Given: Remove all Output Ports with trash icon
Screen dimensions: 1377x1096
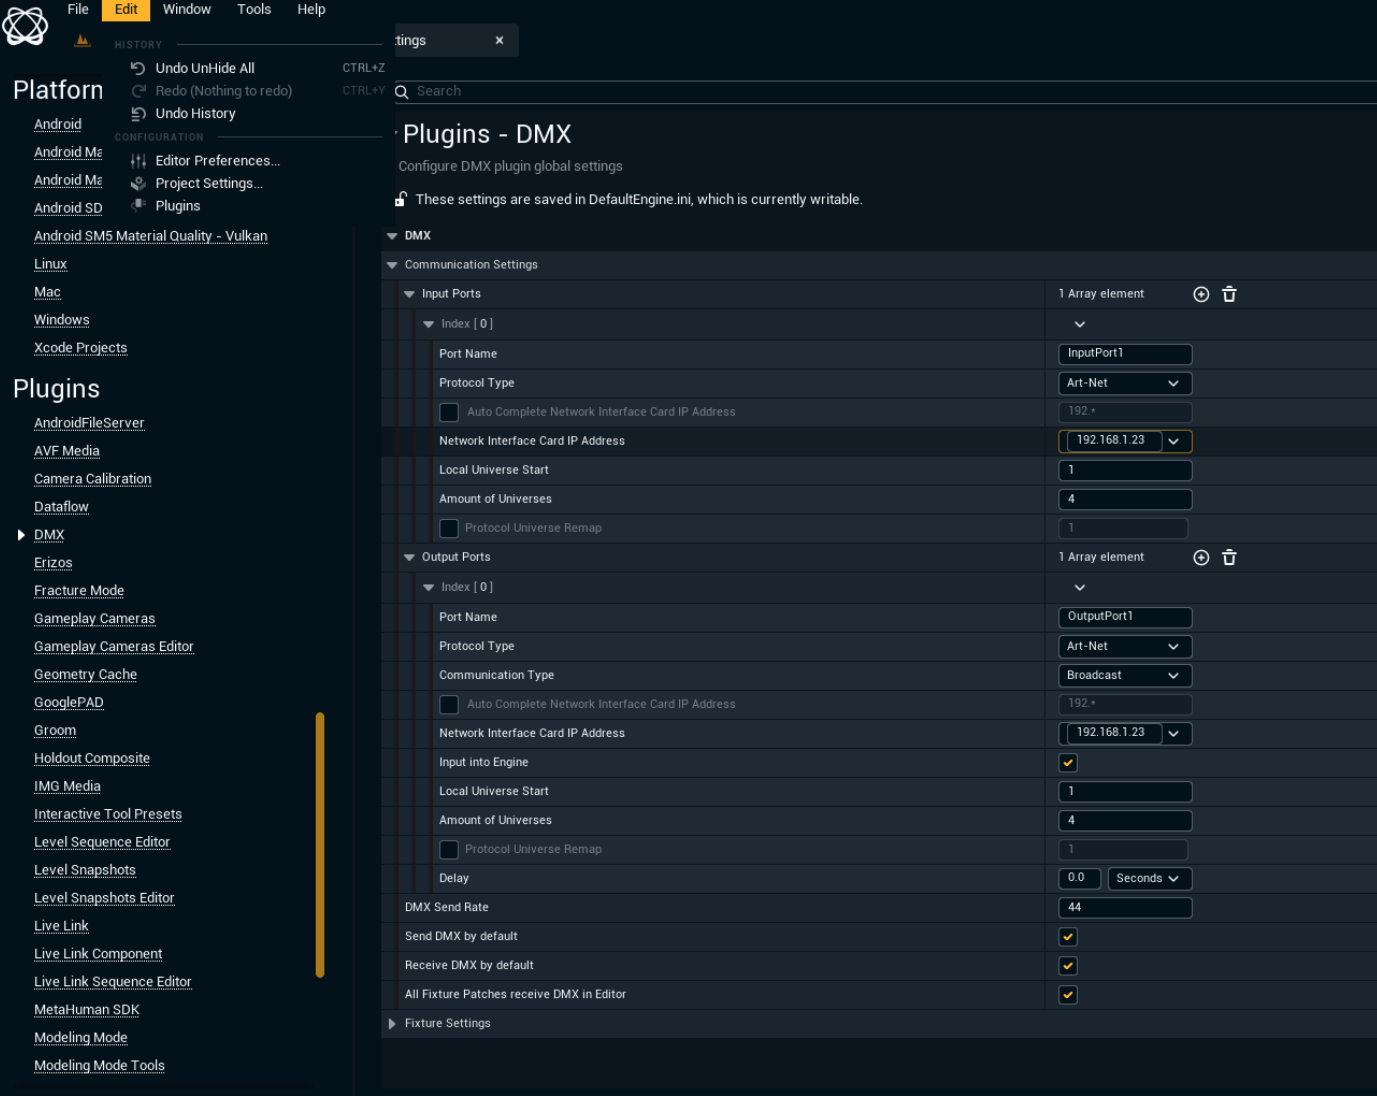Looking at the screenshot, I should coord(1229,558).
